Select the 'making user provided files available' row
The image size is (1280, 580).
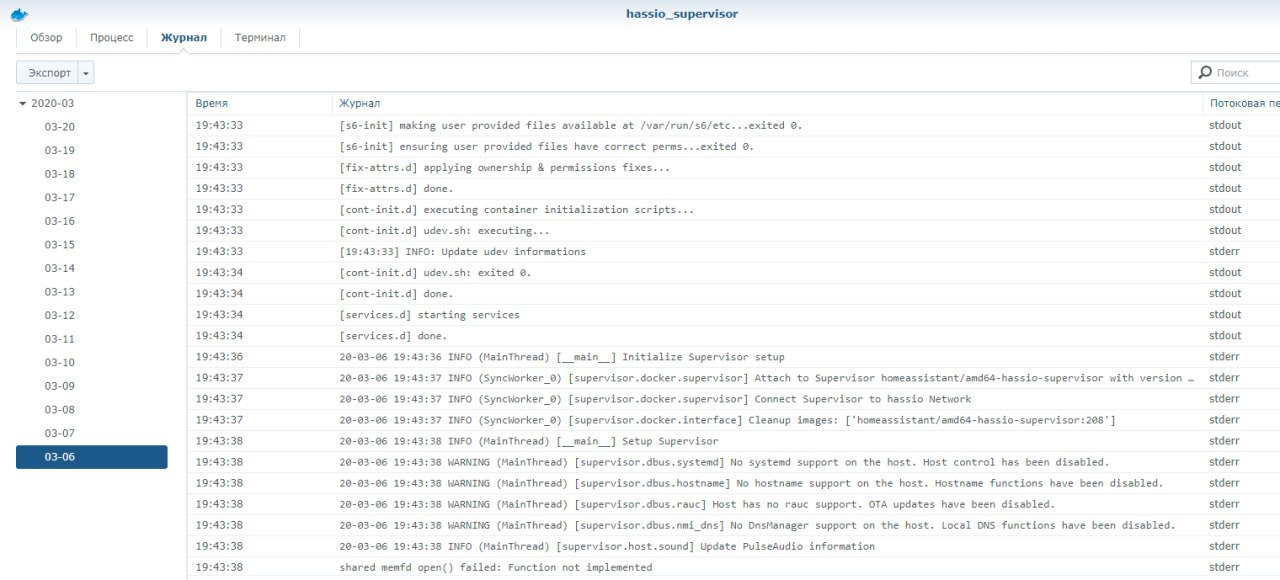coord(734,125)
